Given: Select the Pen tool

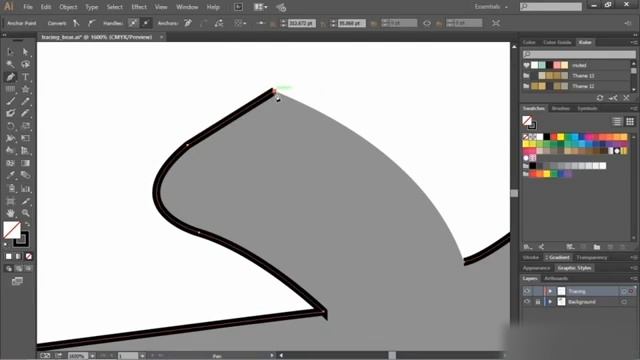Looking at the screenshot, I should coord(10,77).
